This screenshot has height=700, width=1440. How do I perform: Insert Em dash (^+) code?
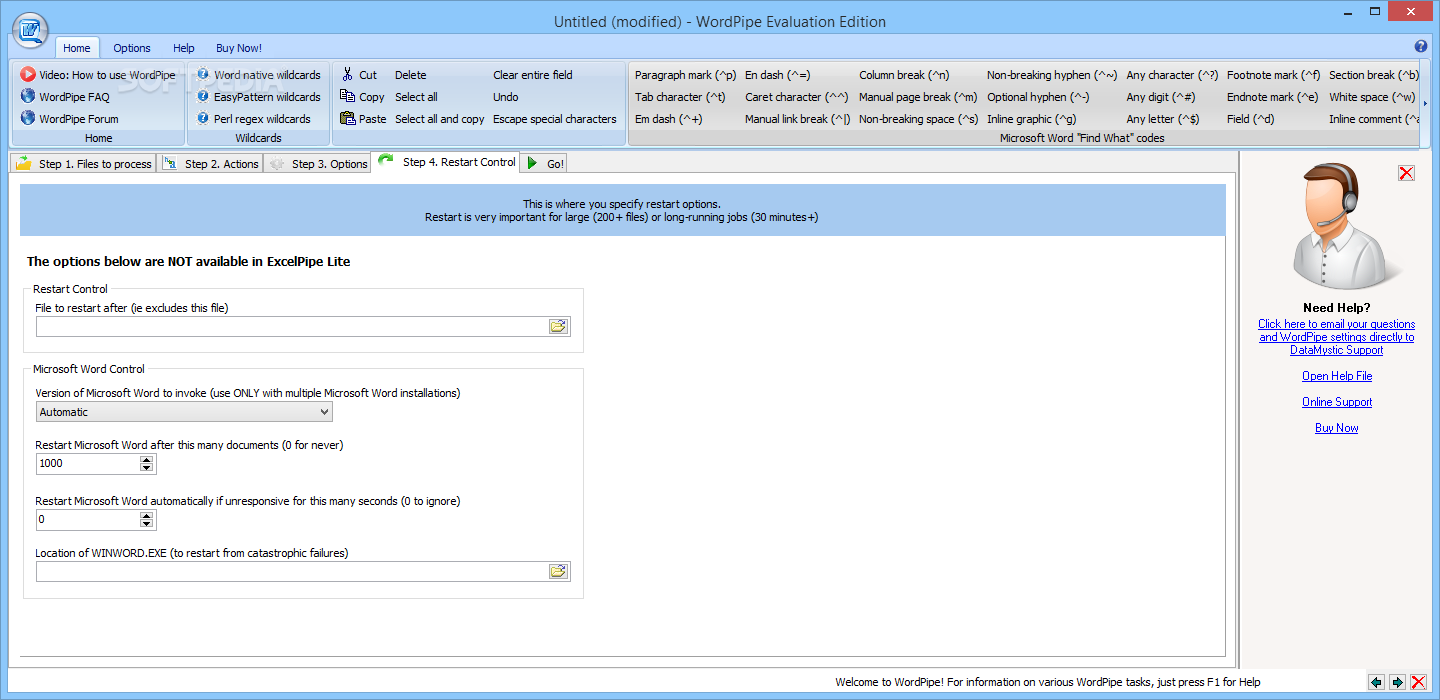668,119
